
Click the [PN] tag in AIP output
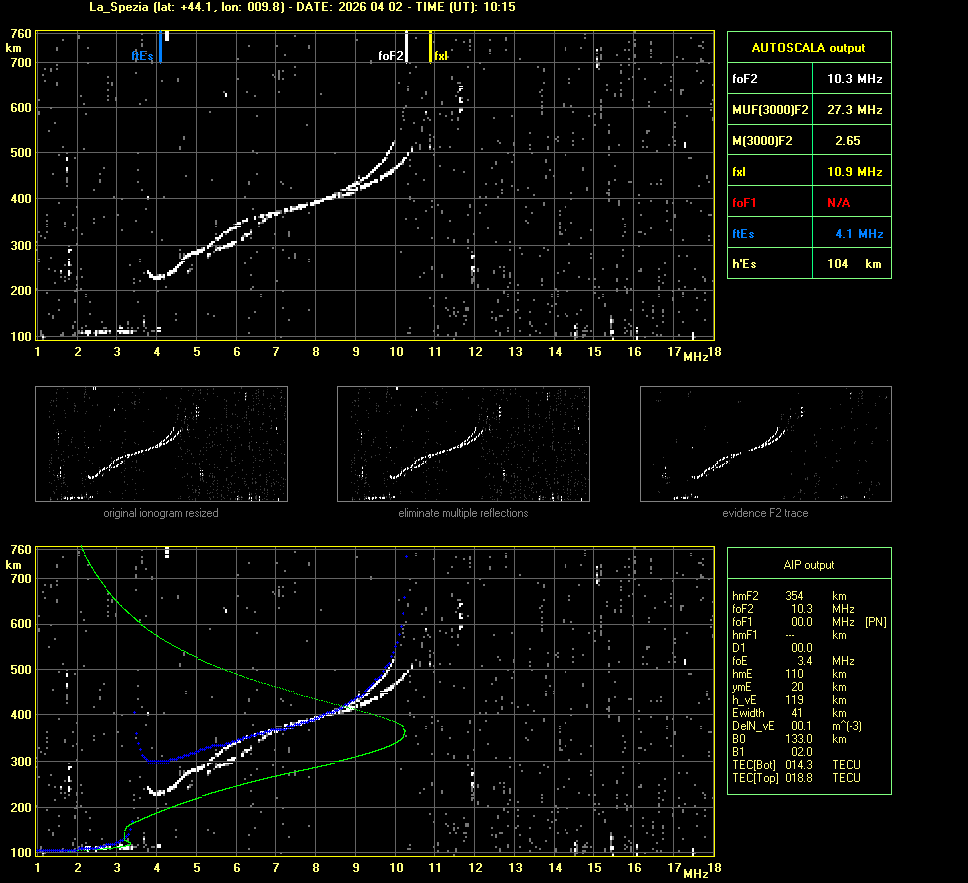pyautogui.click(x=875, y=621)
